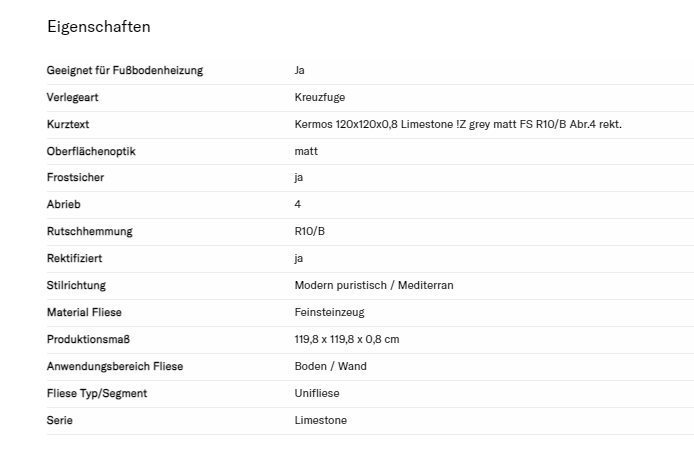
Task: Select the Material Fliese label
Action: (84, 313)
